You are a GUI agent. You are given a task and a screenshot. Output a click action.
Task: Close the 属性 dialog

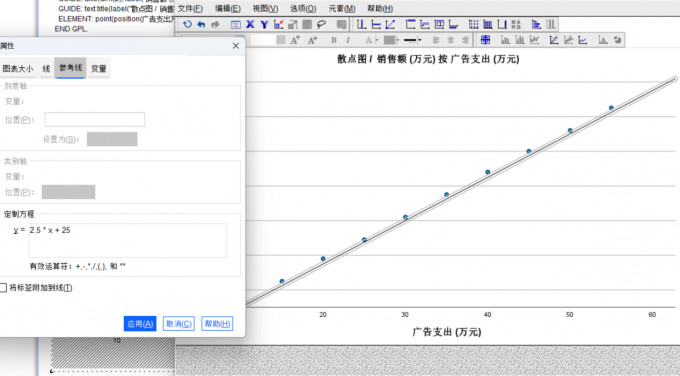[x=235, y=46]
